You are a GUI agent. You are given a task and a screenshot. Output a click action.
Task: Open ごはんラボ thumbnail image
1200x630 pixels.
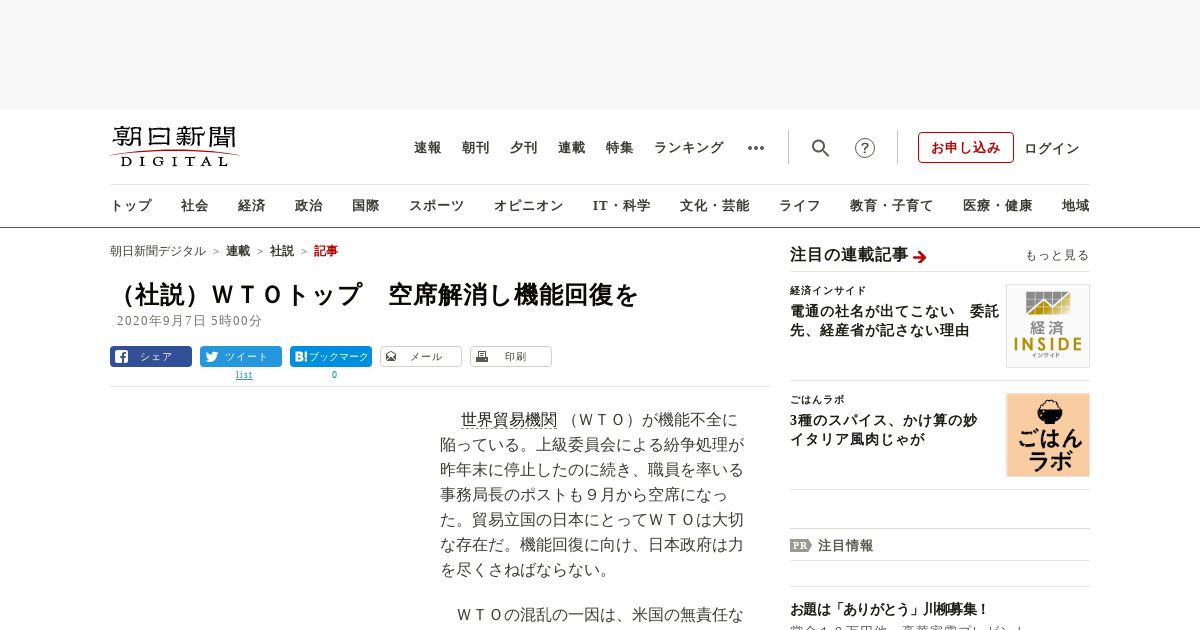[x=1048, y=435]
